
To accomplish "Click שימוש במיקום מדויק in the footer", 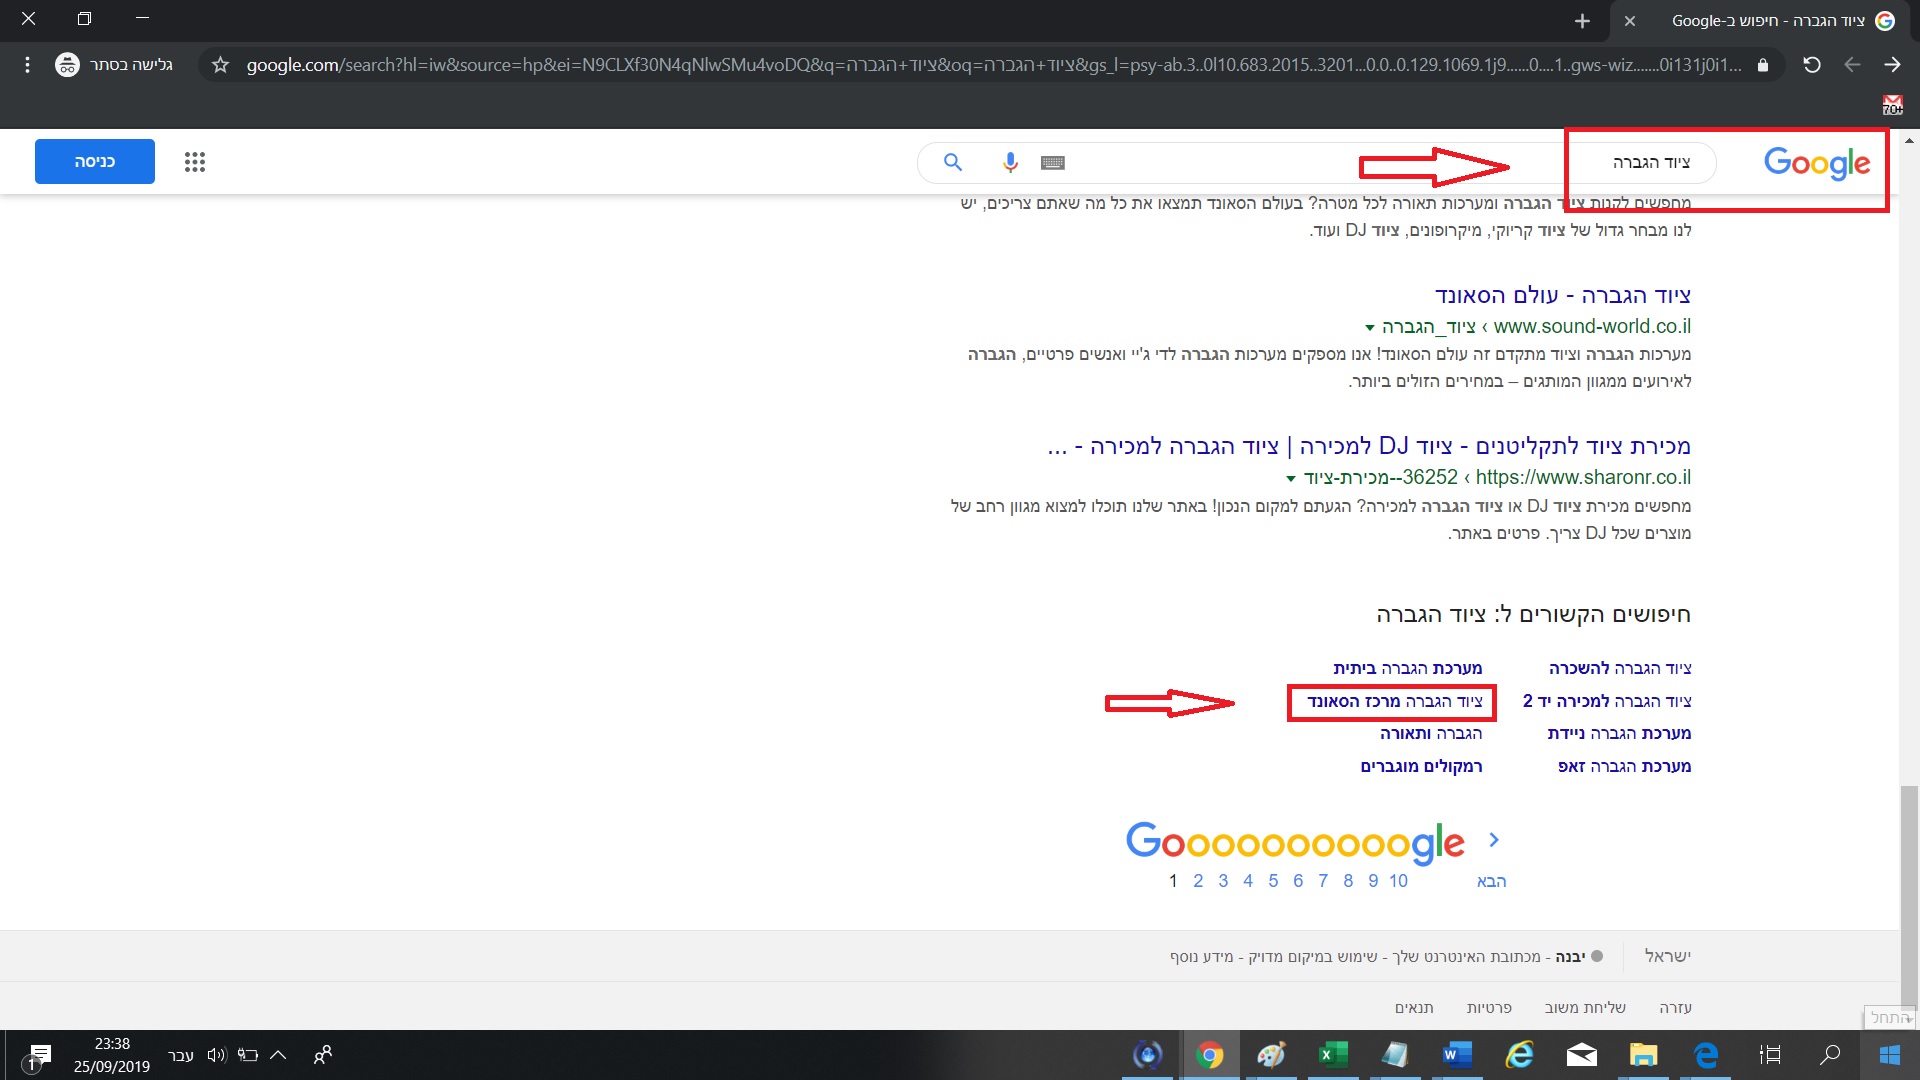I will pyautogui.click(x=1314, y=957).
